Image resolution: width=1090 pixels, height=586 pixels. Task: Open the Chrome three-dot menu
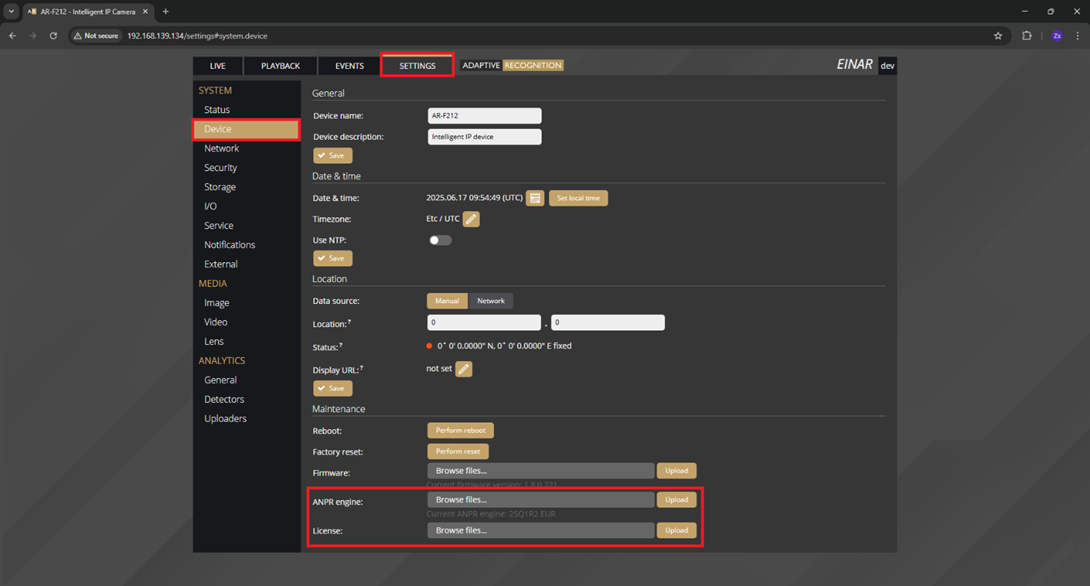[1077, 36]
